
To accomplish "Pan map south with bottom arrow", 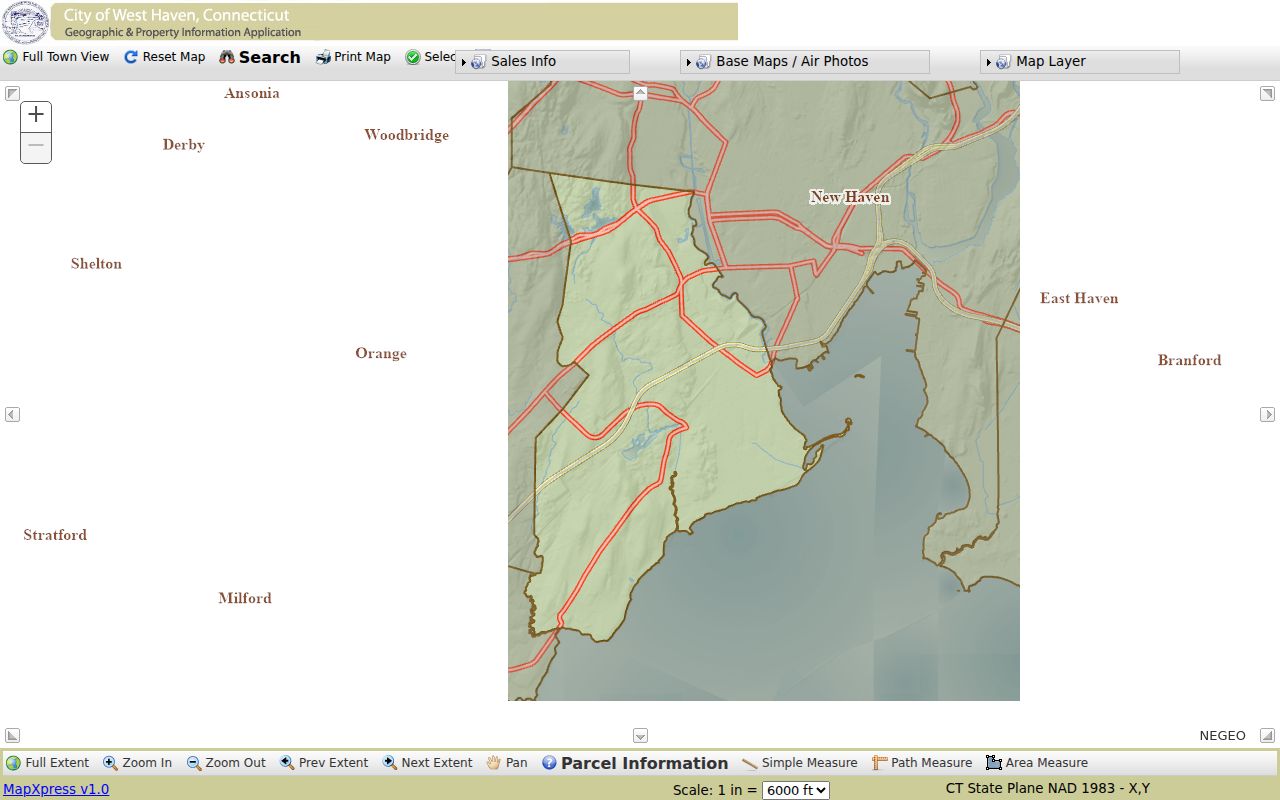I will click(x=640, y=736).
